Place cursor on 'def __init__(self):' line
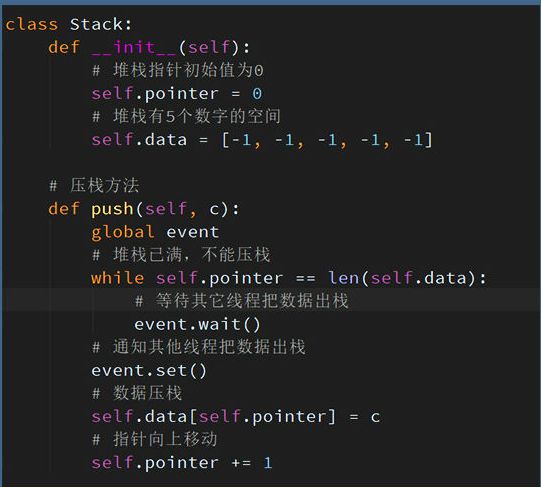 pos(149,47)
